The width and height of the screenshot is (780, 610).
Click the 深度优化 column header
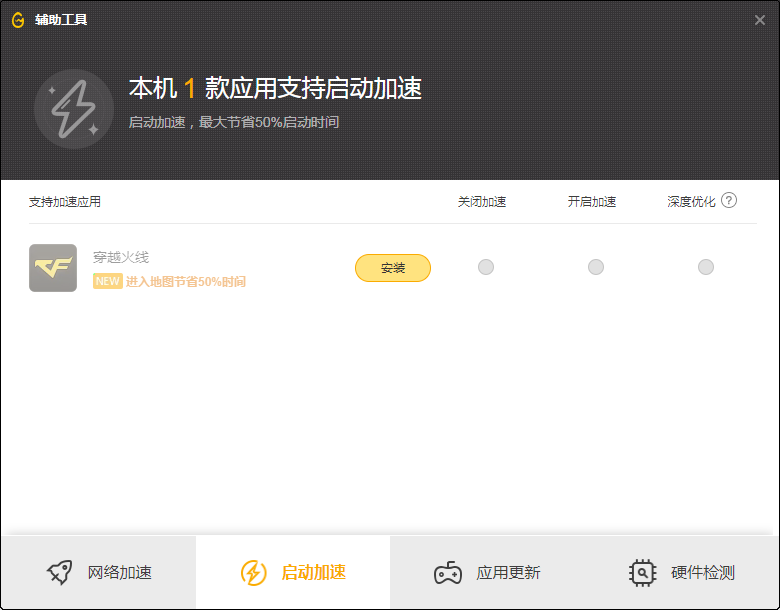click(x=691, y=202)
